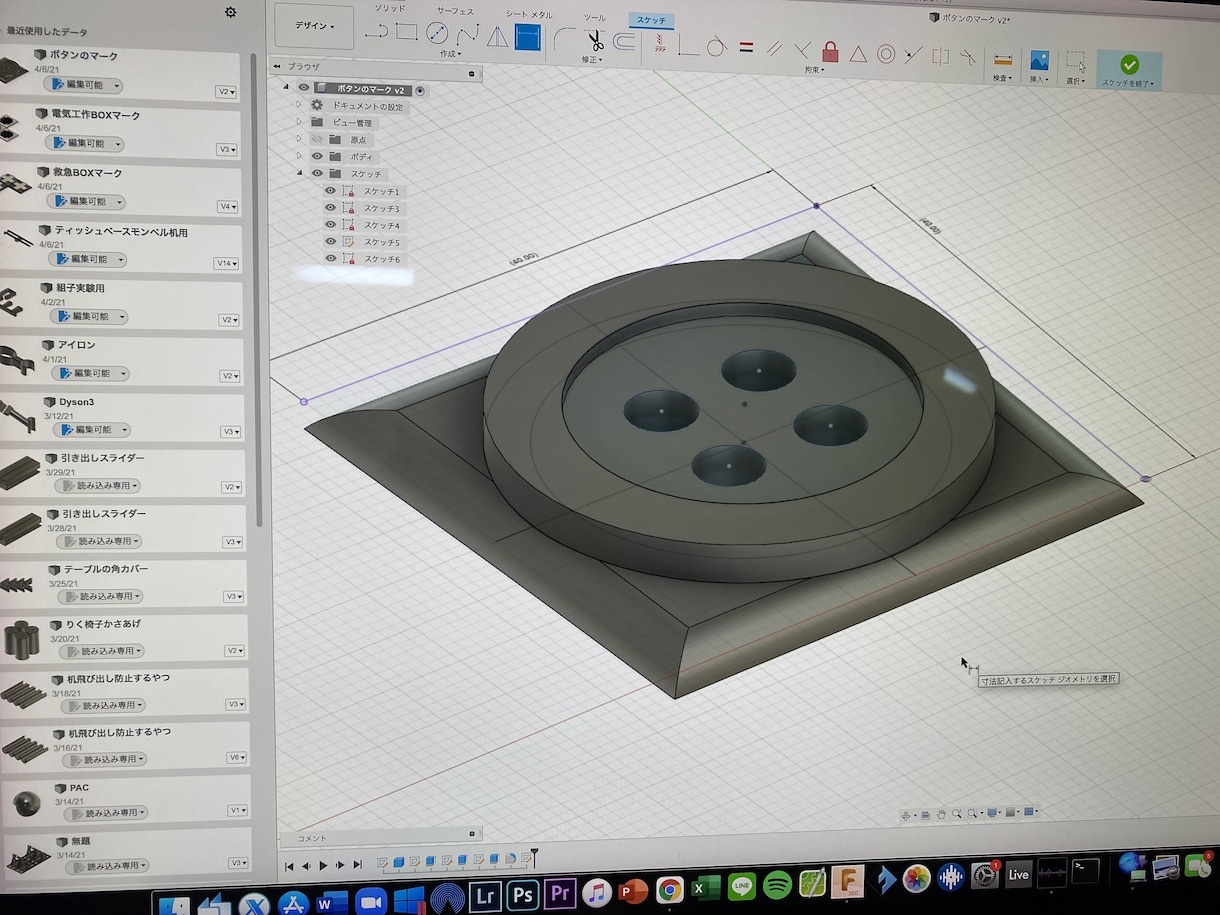Toggle visibility of スケッチ5
Screen dimensions: 1220x915
[x=331, y=242]
